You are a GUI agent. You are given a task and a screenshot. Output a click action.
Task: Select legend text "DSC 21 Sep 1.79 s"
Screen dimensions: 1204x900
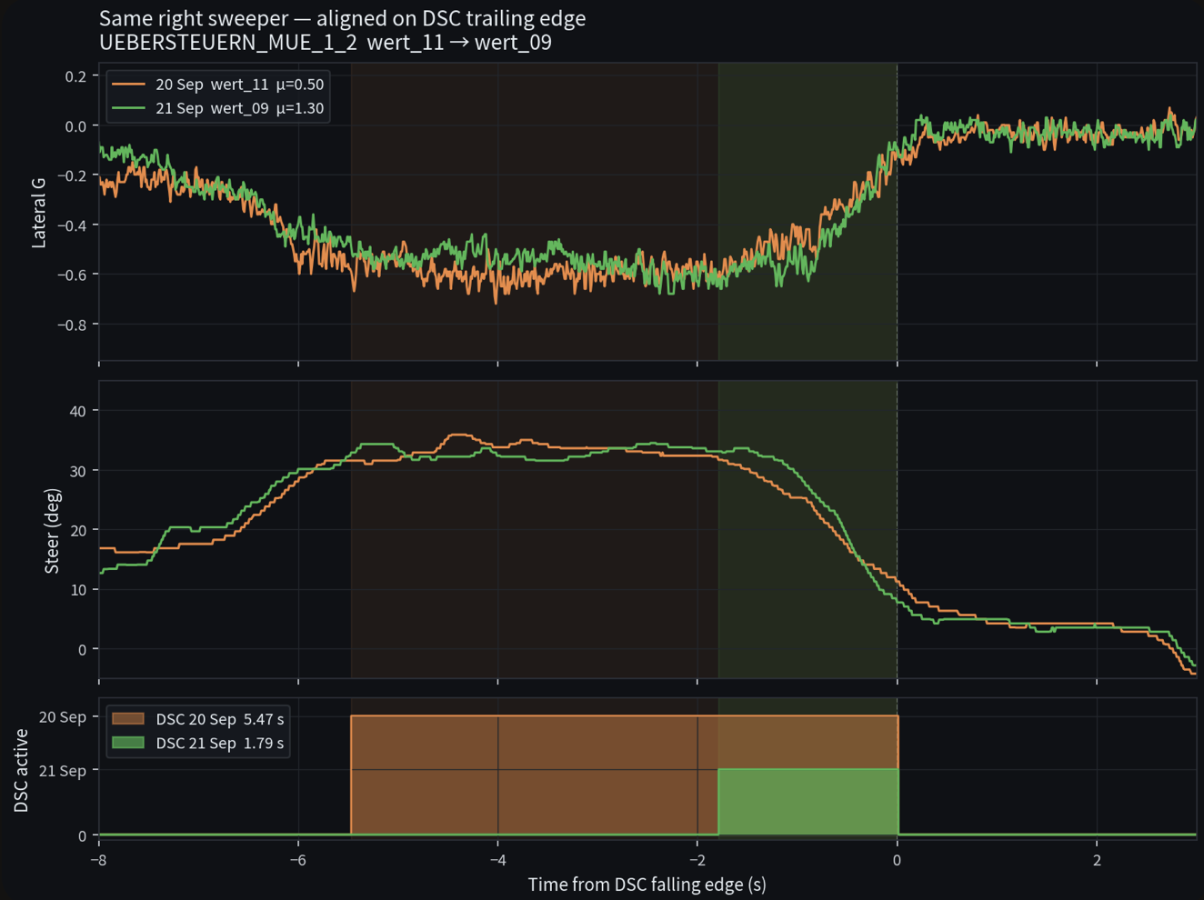point(220,743)
